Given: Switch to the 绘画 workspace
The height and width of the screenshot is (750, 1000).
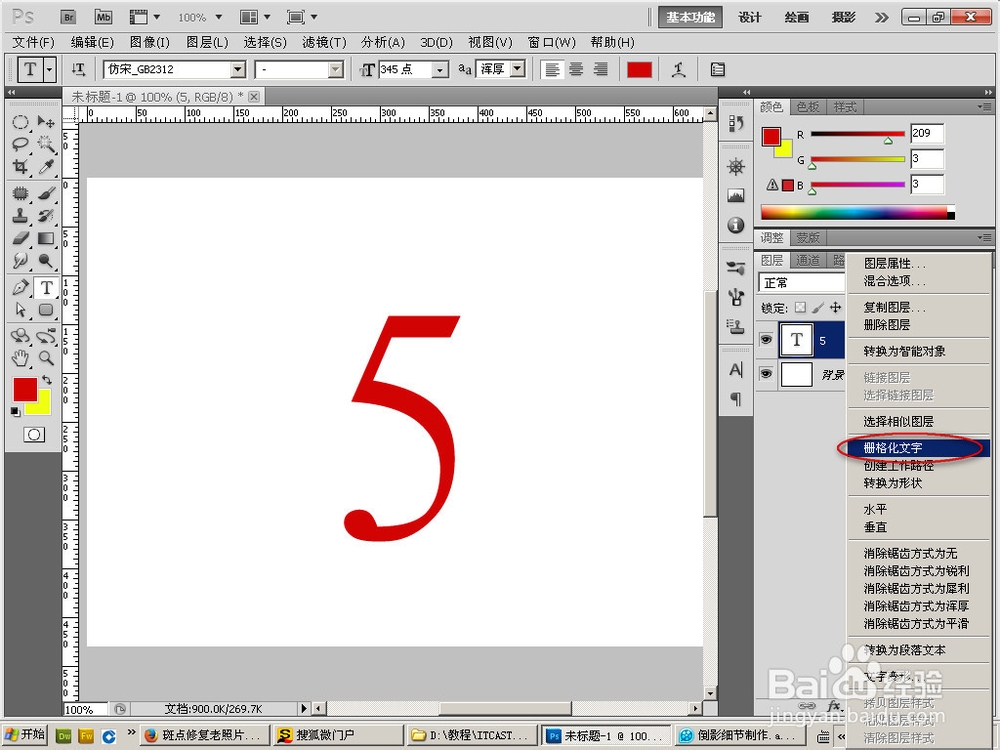Looking at the screenshot, I should point(797,17).
